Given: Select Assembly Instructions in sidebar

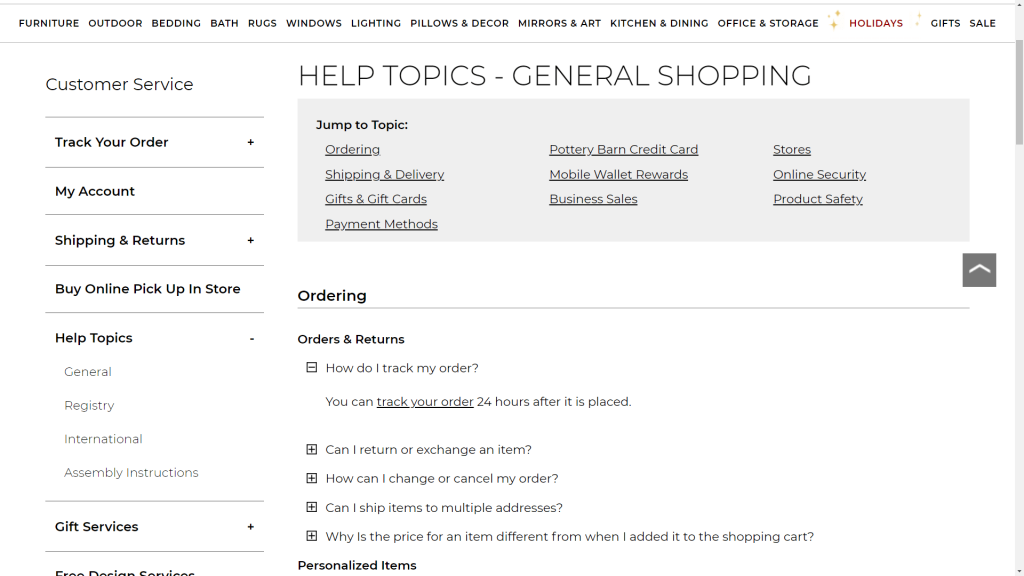Looking at the screenshot, I should point(131,473).
